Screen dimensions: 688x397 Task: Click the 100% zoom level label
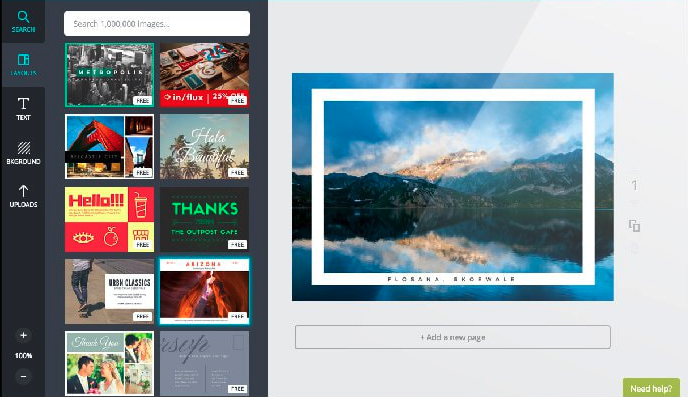point(23,356)
